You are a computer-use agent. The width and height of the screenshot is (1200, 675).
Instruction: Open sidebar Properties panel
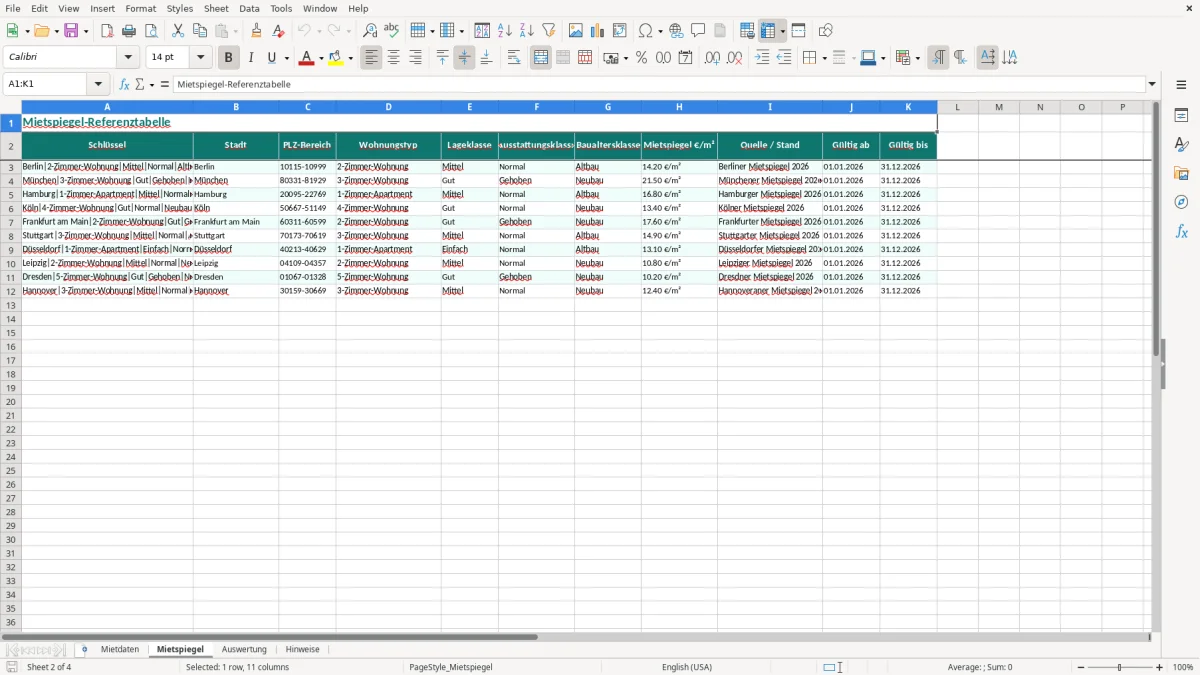(1181, 116)
